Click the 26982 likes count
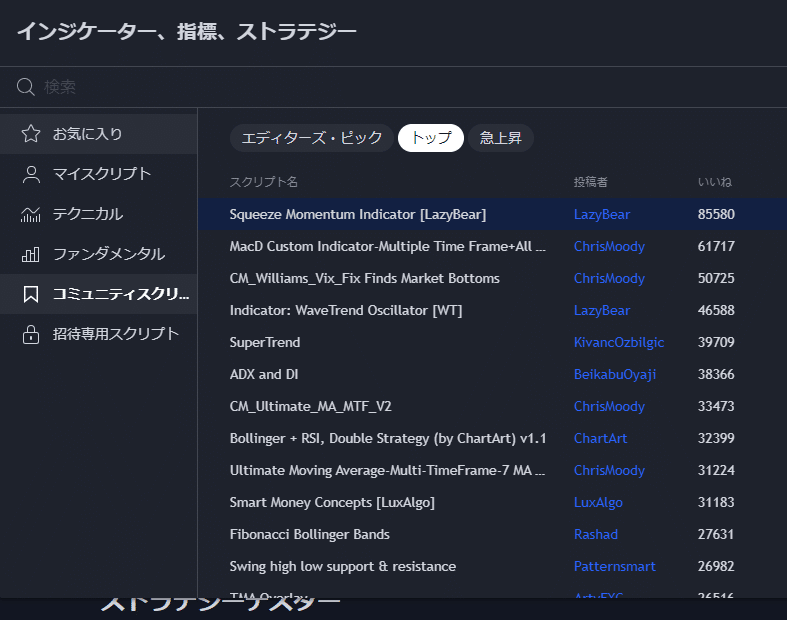The width and height of the screenshot is (787, 620). (x=716, y=567)
